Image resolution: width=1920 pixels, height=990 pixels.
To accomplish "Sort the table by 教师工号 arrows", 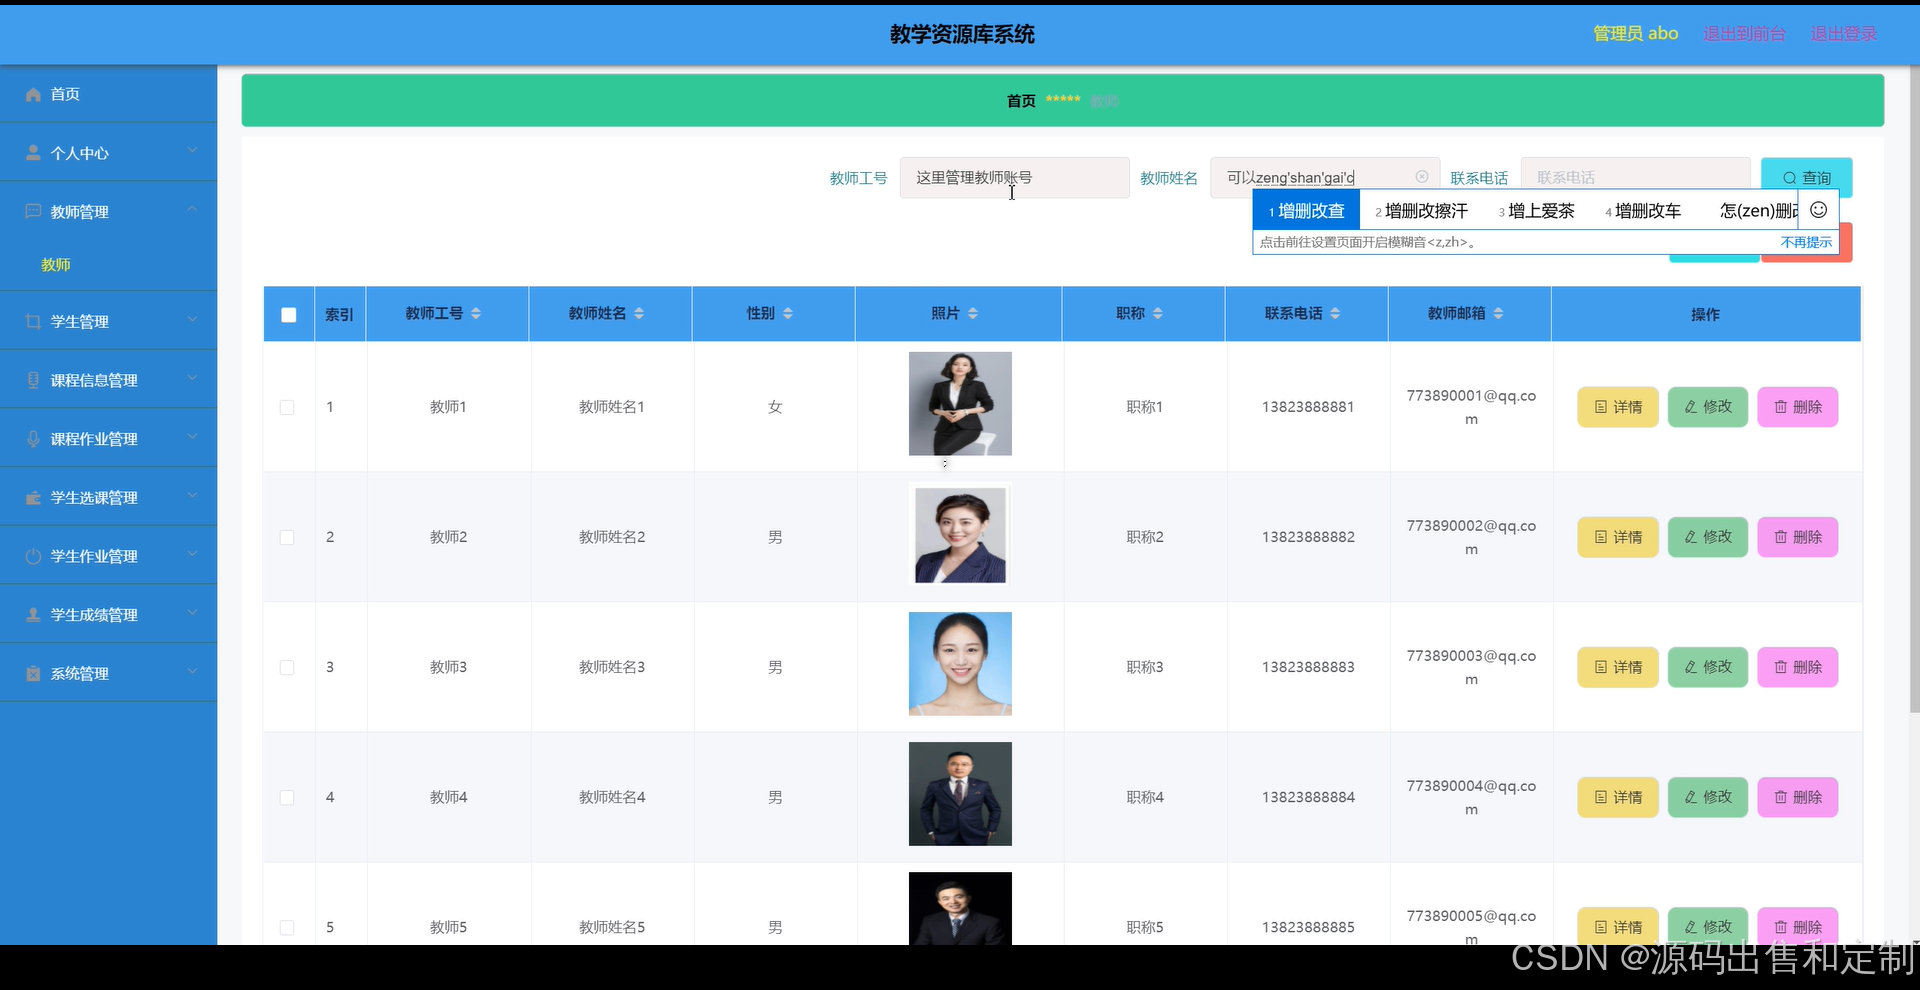I will pos(476,314).
